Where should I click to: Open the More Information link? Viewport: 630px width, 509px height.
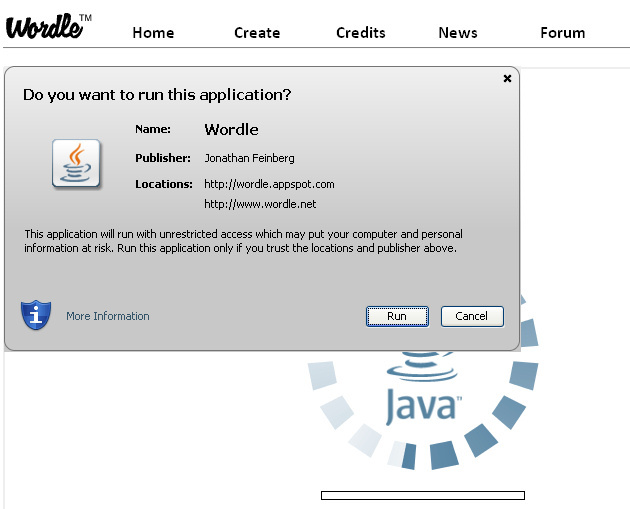click(108, 316)
